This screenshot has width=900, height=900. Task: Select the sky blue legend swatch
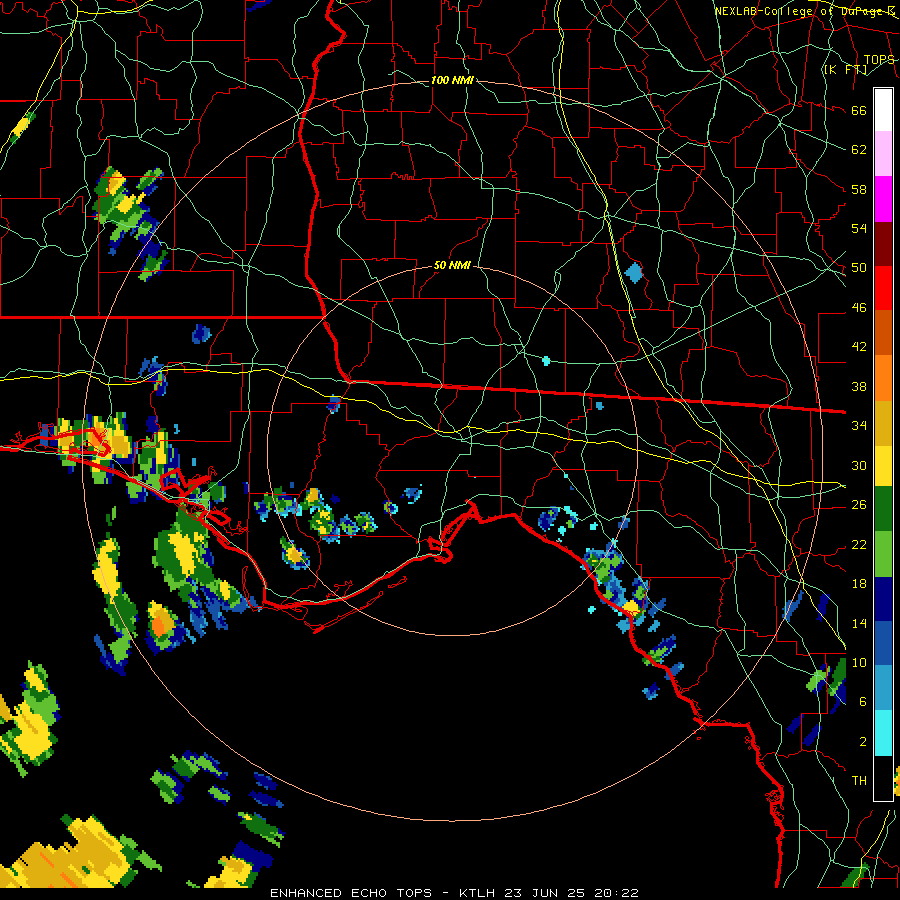point(883,688)
